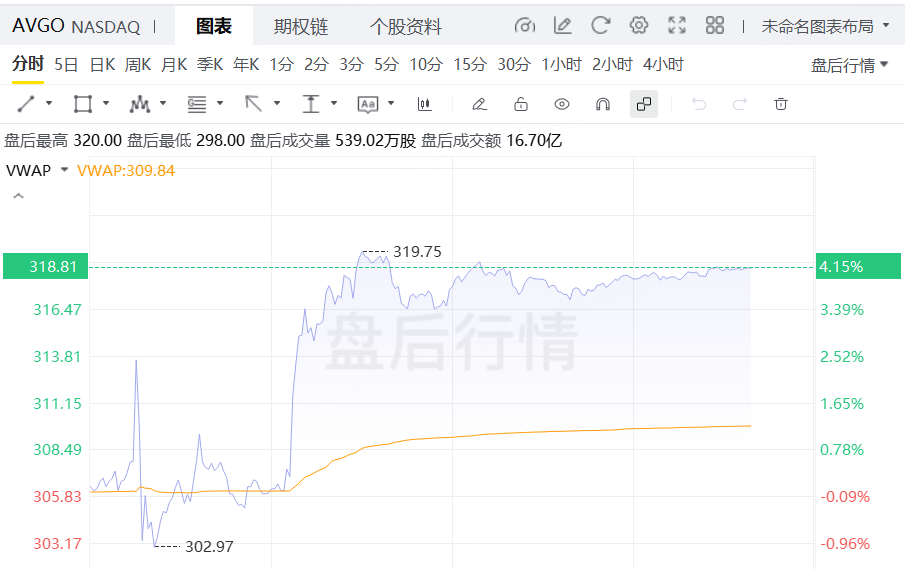The width and height of the screenshot is (905, 569).
Task: Open the 个股资料 tab
Action: [405, 26]
